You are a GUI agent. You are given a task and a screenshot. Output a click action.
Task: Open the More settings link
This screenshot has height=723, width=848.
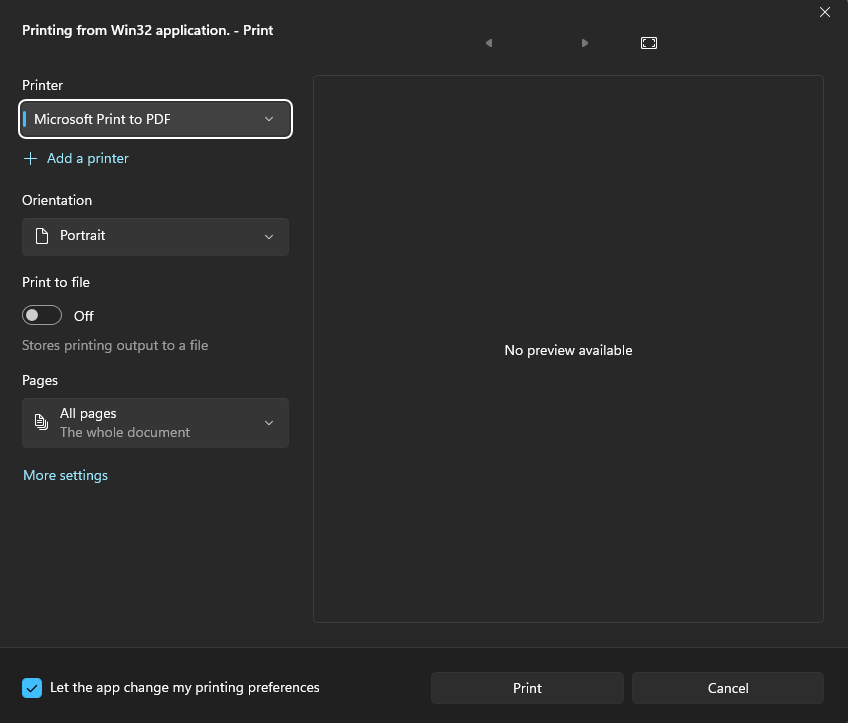coord(65,475)
